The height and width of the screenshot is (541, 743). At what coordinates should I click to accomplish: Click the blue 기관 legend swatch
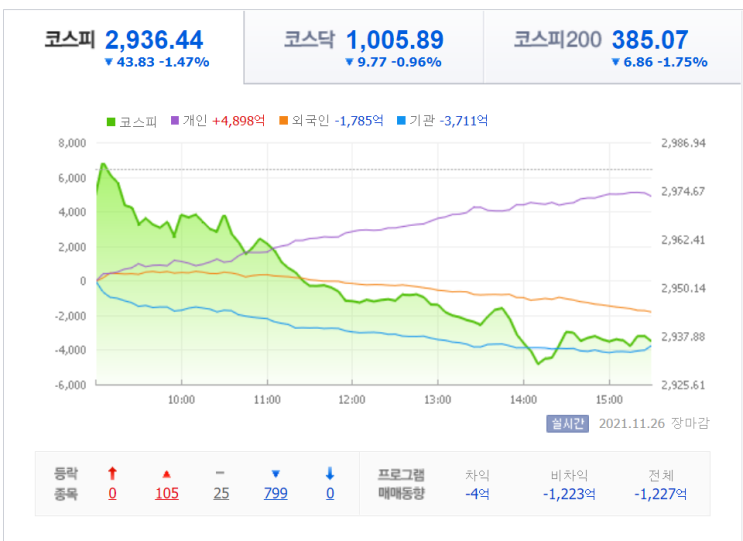click(401, 120)
